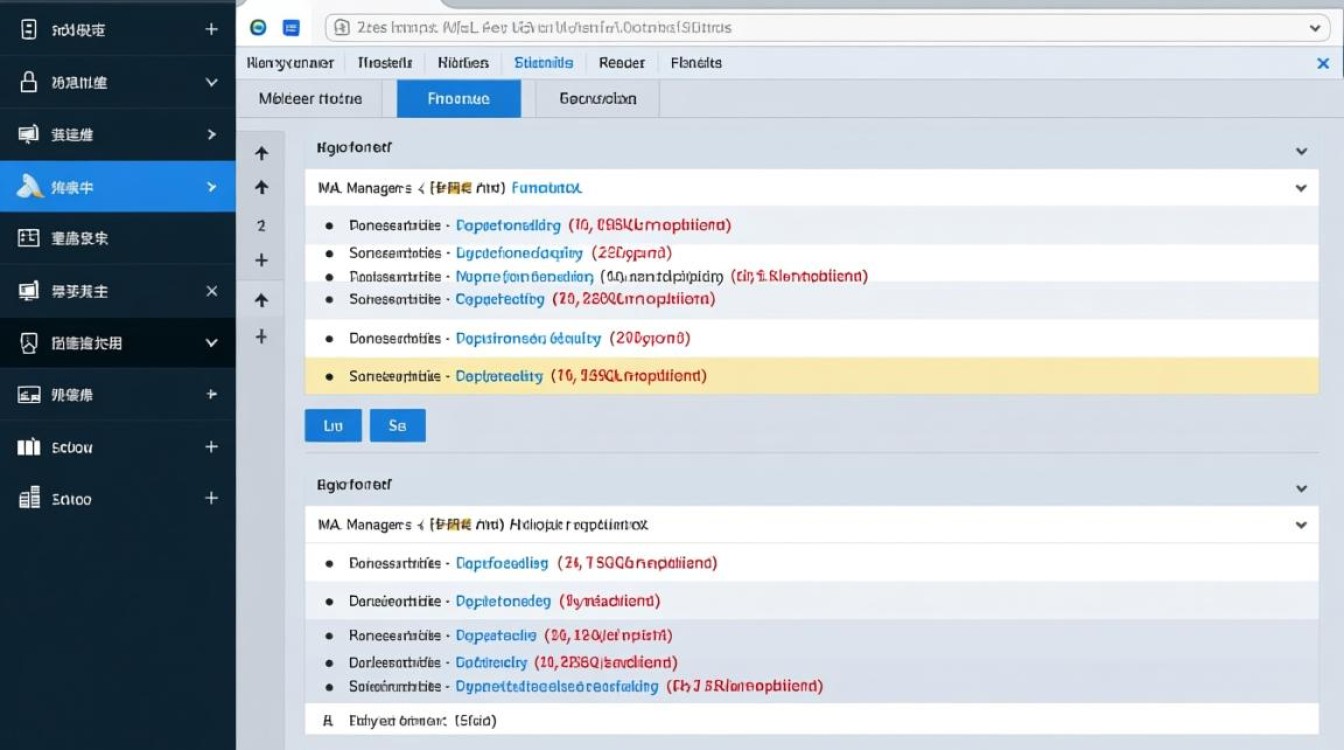Open the browser back navigation icon
The image size is (1344, 750).
[x=259, y=27]
